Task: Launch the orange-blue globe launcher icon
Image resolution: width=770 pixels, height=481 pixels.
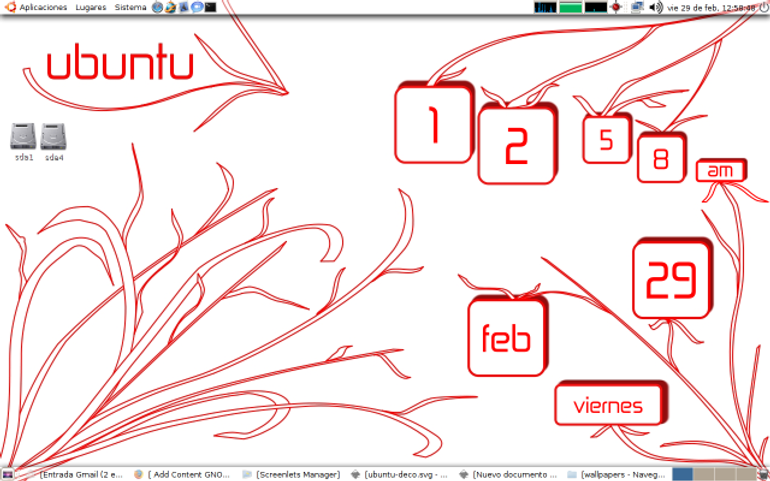Action: click(170, 7)
